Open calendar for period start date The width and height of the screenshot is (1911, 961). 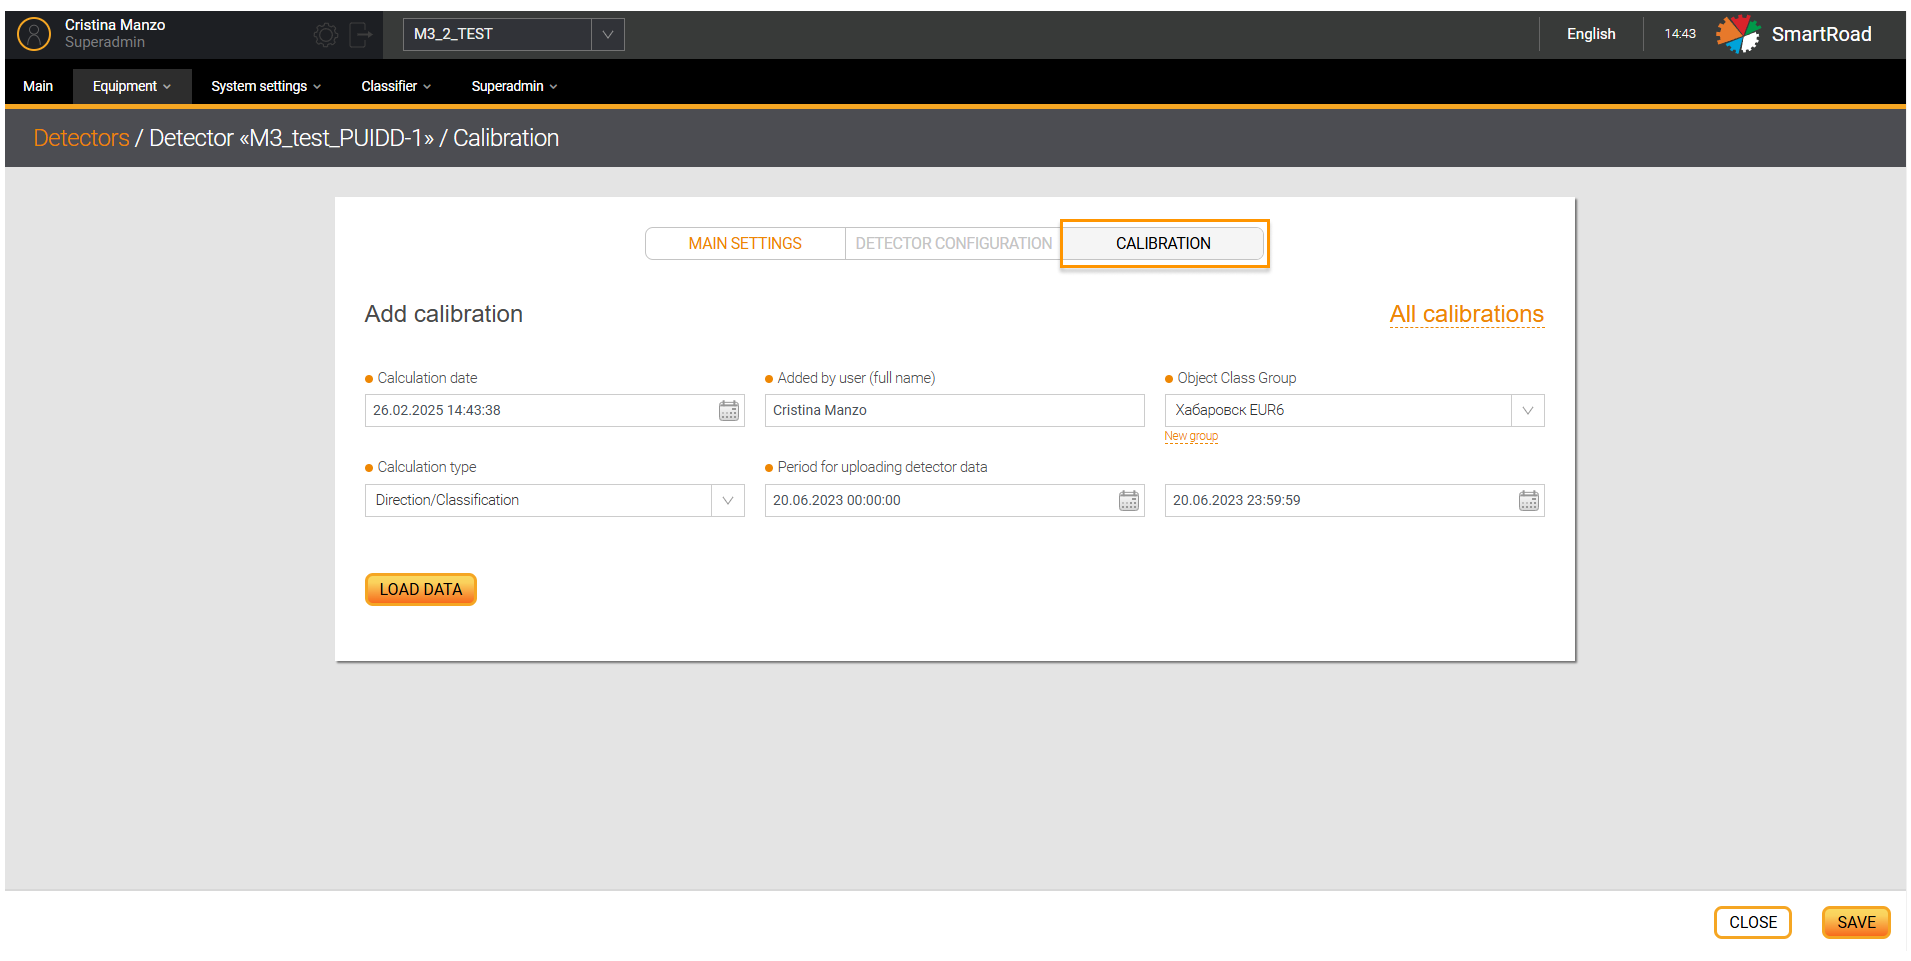pyautogui.click(x=1129, y=501)
